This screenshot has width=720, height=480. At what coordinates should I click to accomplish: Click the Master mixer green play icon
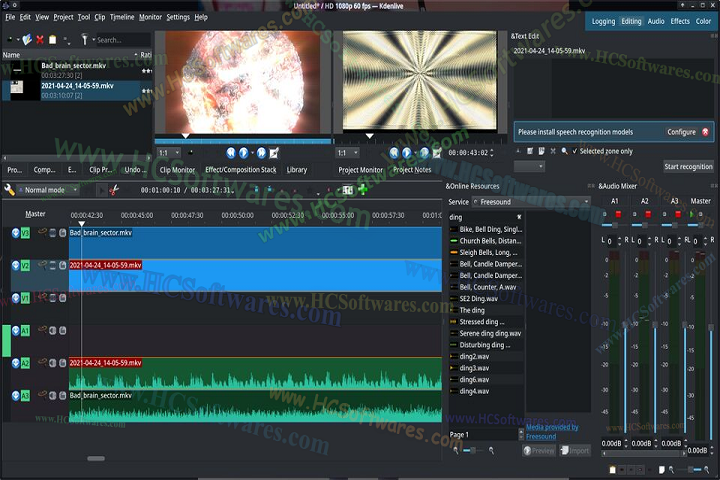(x=692, y=214)
